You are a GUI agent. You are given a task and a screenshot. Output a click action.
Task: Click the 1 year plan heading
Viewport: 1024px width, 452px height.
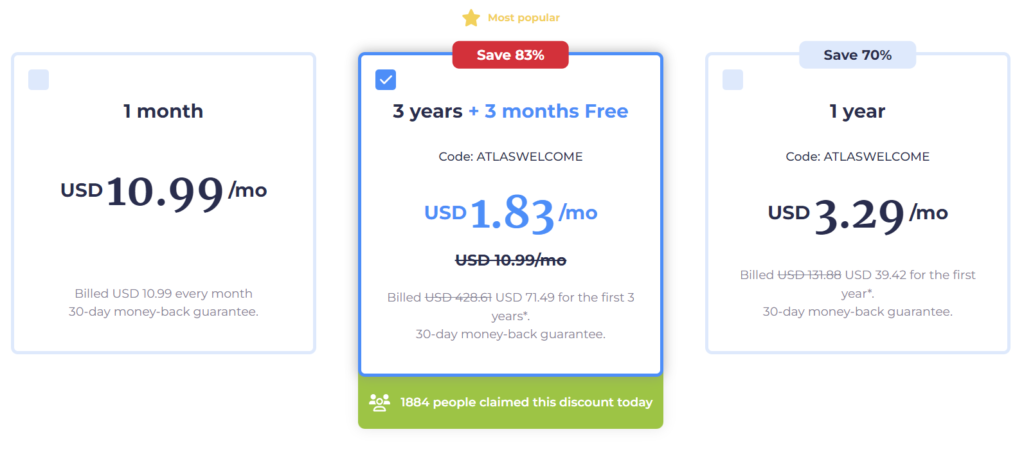(857, 111)
